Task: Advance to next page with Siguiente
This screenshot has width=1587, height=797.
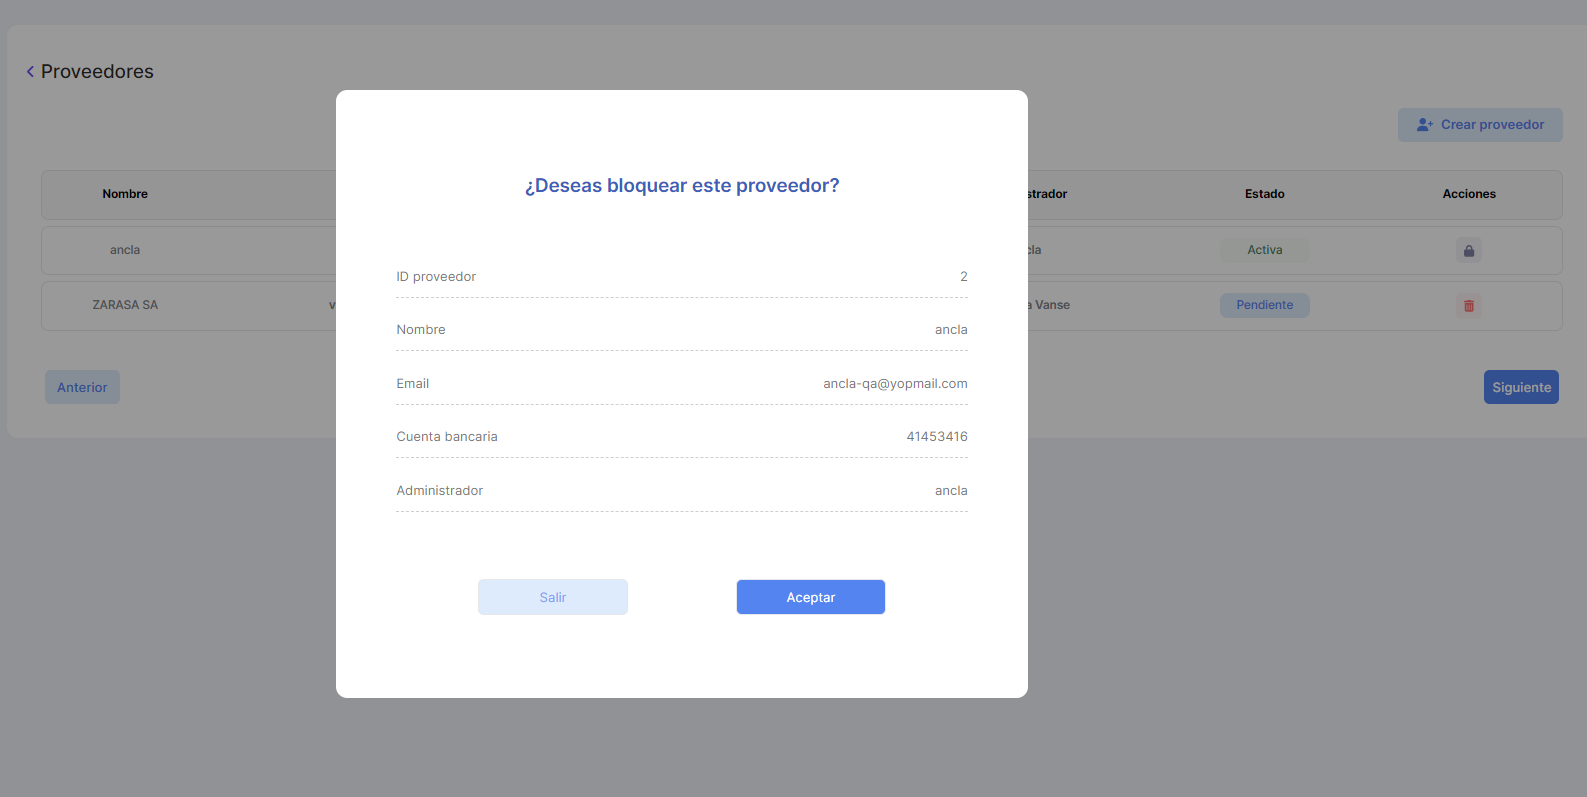Action: coord(1520,387)
